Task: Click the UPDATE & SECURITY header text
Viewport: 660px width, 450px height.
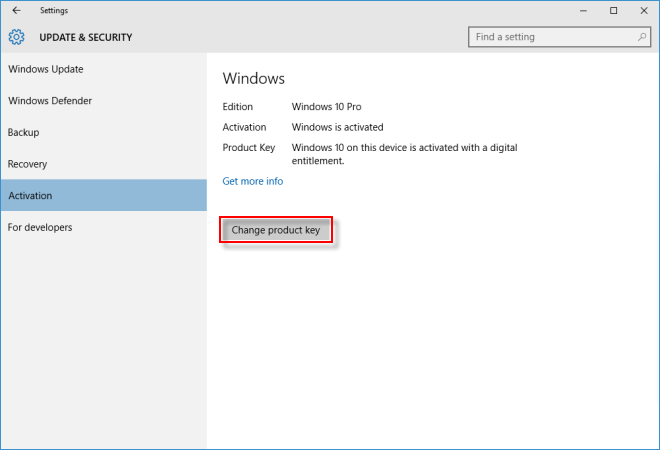Action: pyautogui.click(x=86, y=38)
